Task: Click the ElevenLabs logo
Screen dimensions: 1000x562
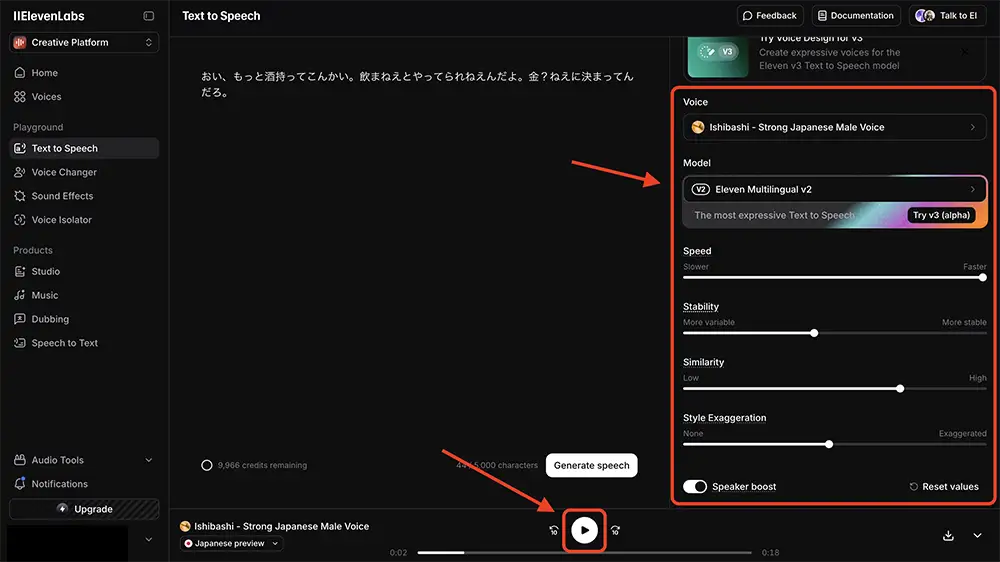Action: tap(48, 16)
